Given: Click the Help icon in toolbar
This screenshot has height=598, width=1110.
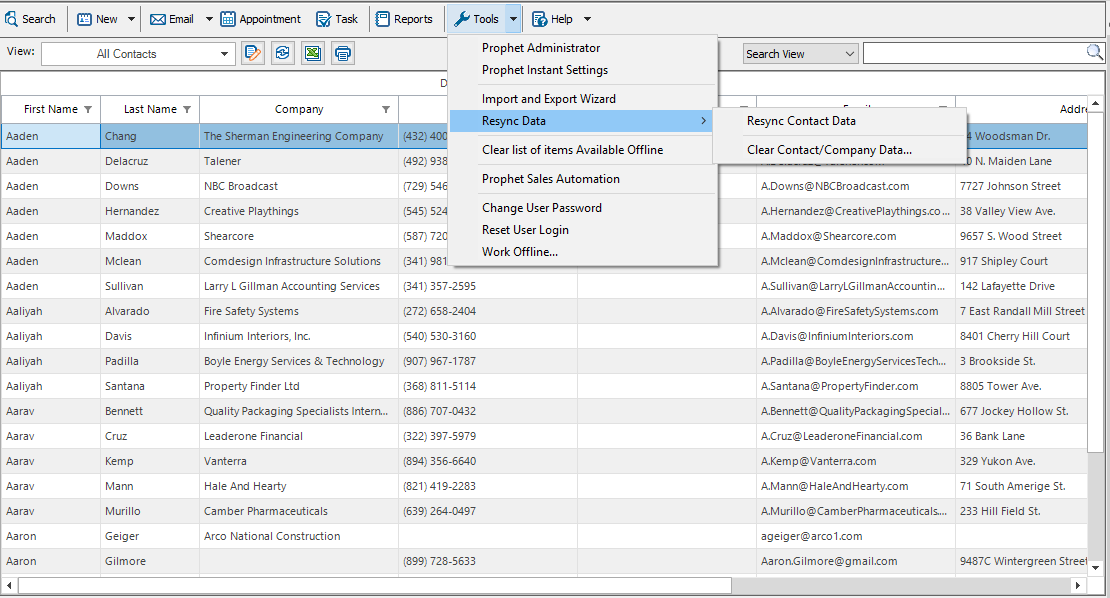Looking at the screenshot, I should click(539, 19).
